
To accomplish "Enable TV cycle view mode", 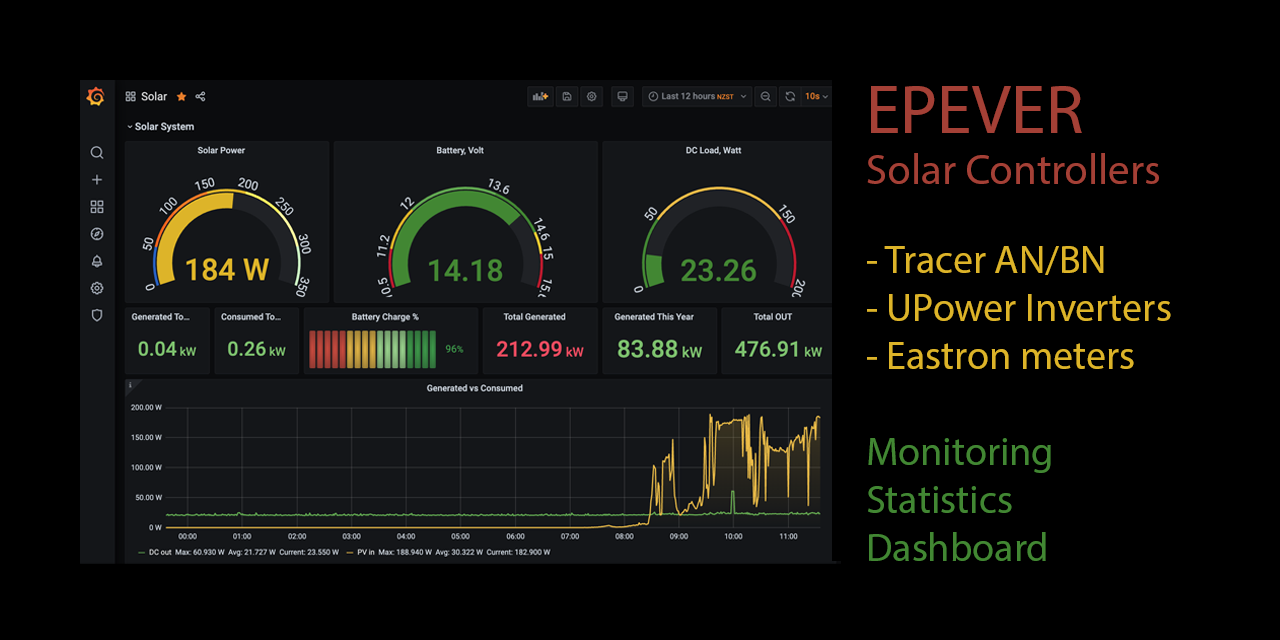I will click(622, 96).
